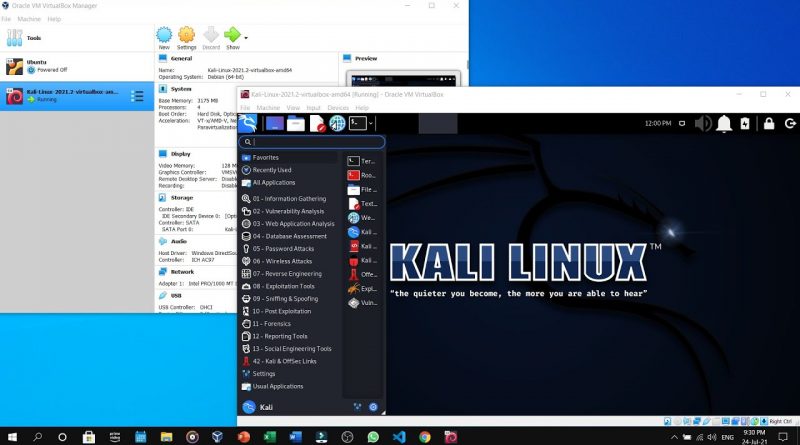Screen dimensions: 800x445
Task: Open notifications bell in Kali panel
Action: pos(724,123)
